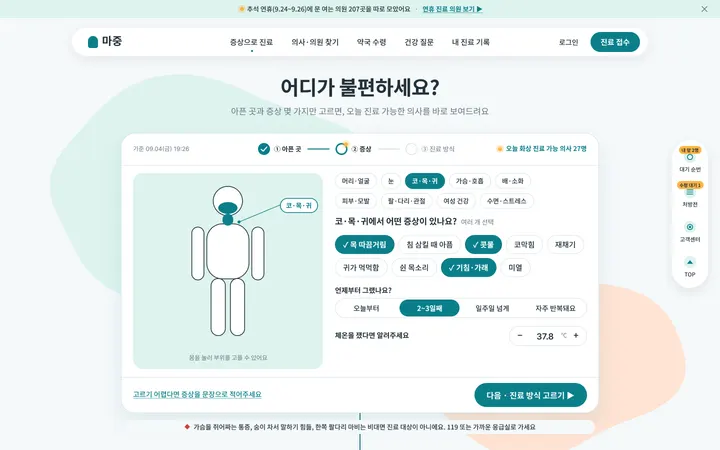This screenshot has width=720, height=450.
Task: Open the 건강 질문 nav menu
Action: click(419, 42)
